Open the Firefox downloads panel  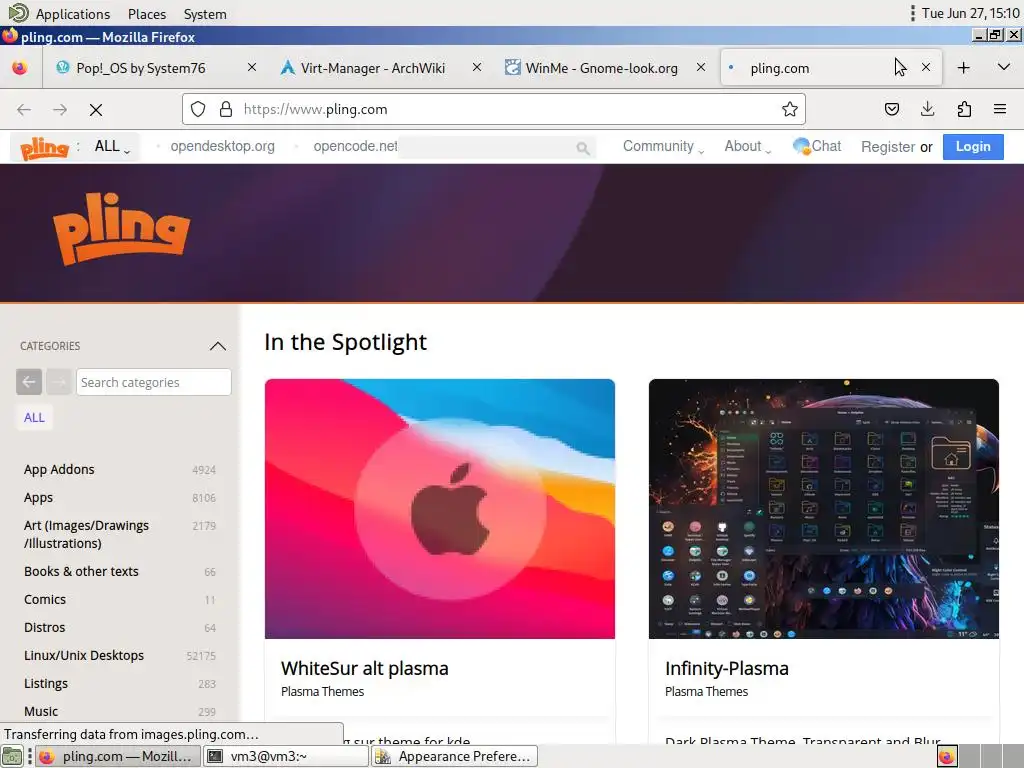pyautogui.click(x=927, y=109)
